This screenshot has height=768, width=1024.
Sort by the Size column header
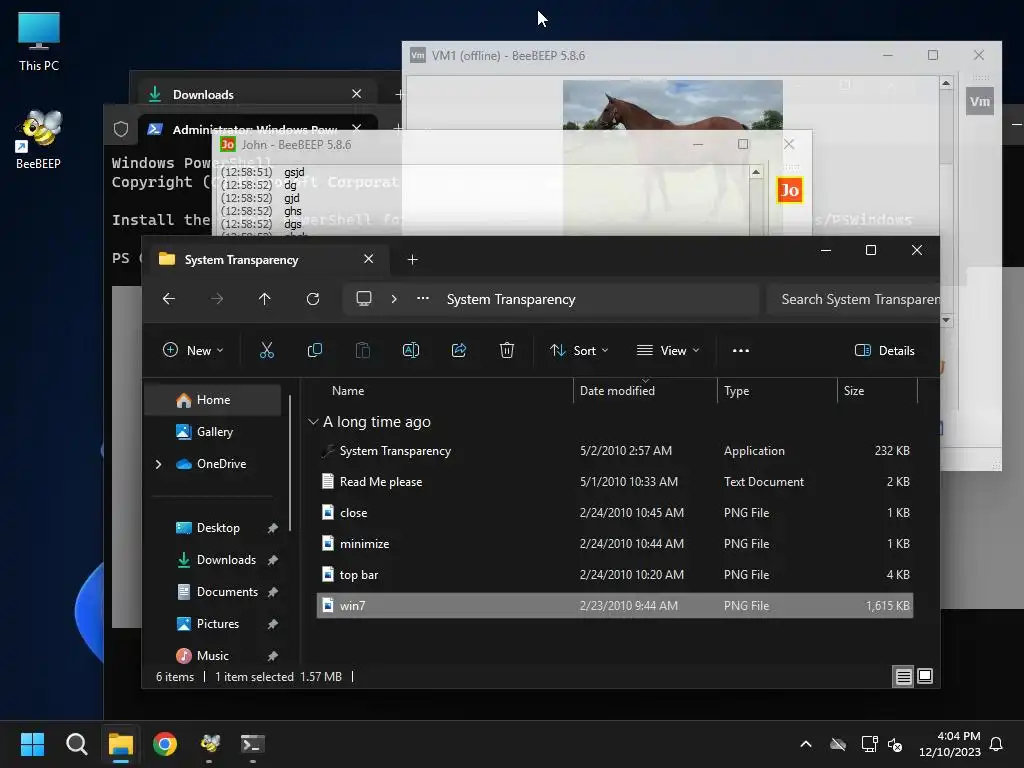[877, 391]
